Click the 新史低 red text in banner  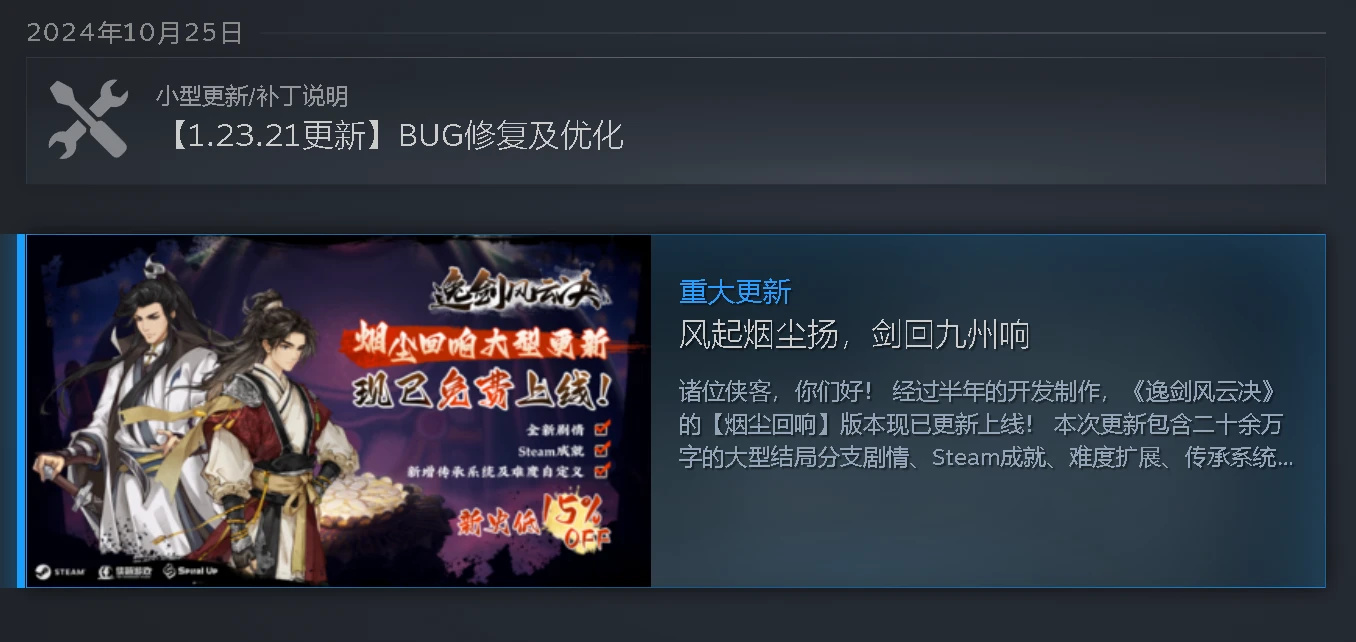[x=496, y=521]
